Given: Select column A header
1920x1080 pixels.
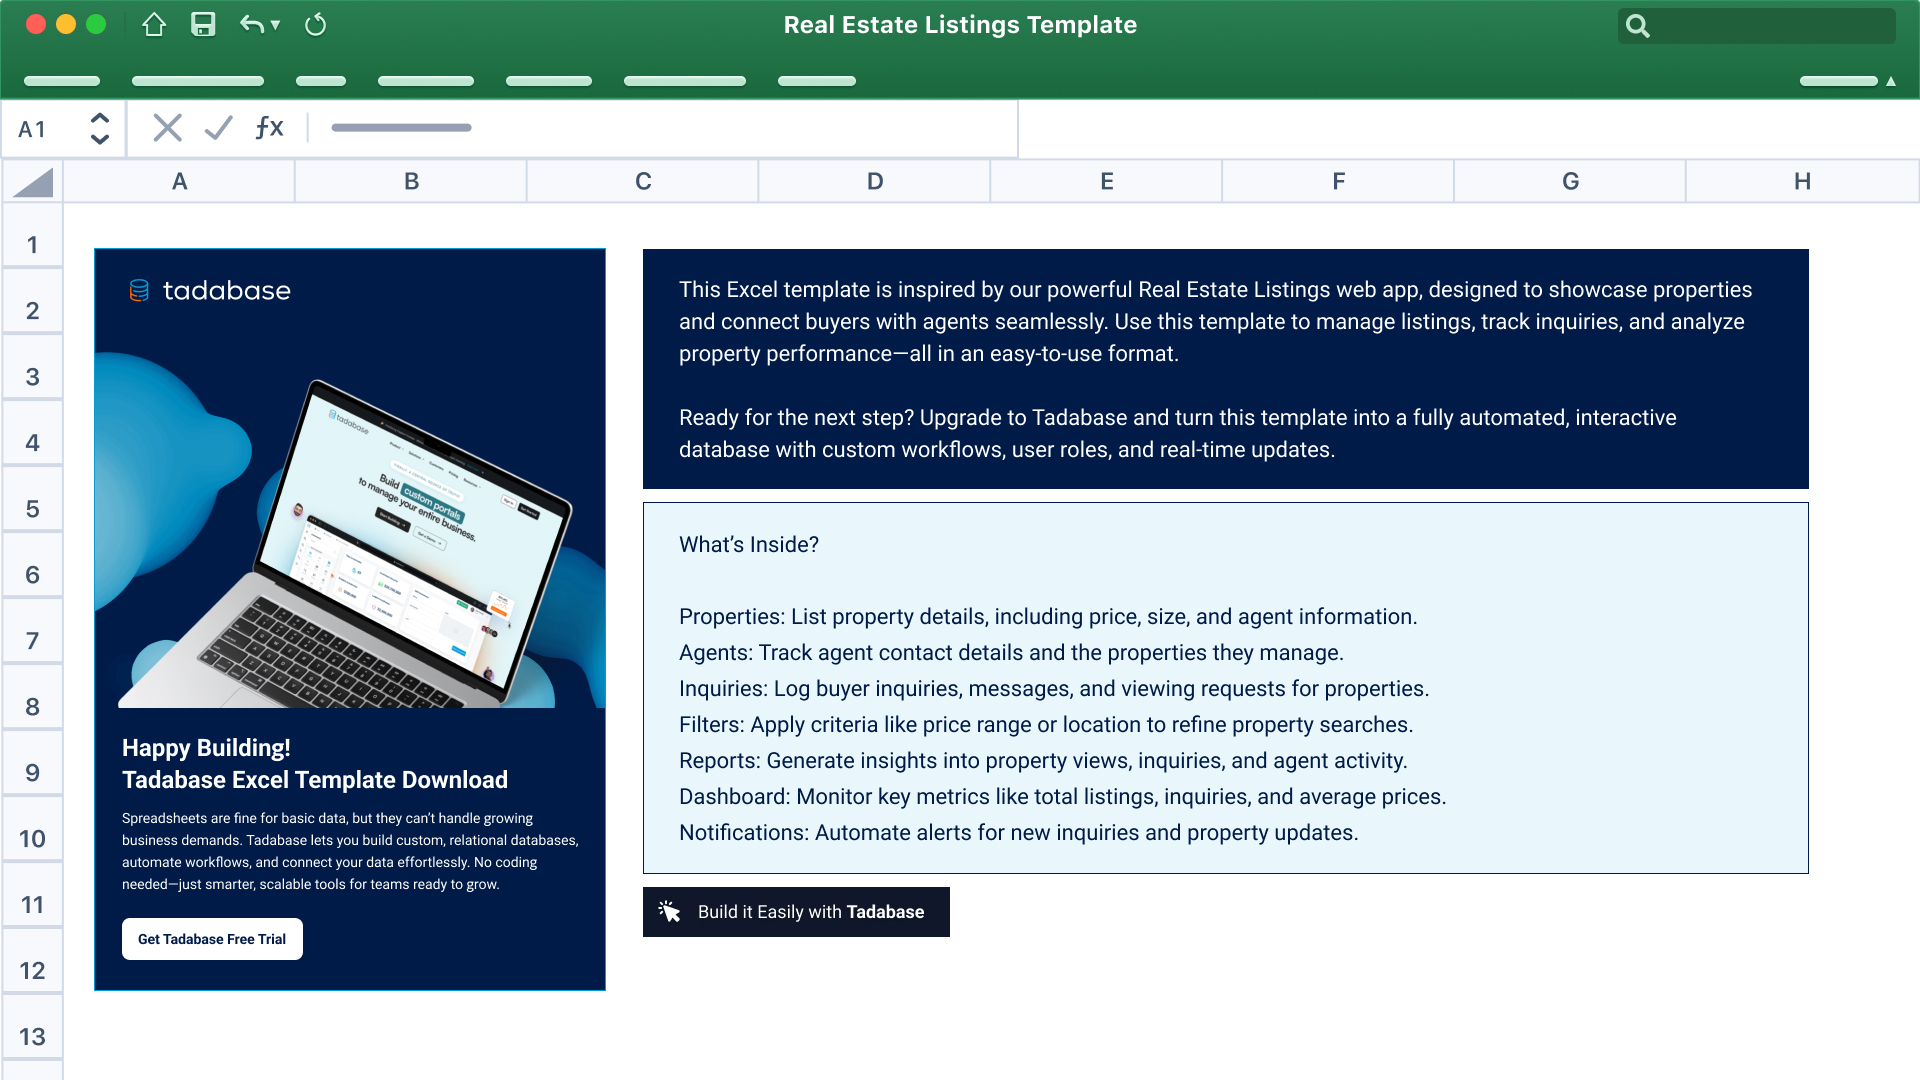Looking at the screenshot, I should coord(180,182).
